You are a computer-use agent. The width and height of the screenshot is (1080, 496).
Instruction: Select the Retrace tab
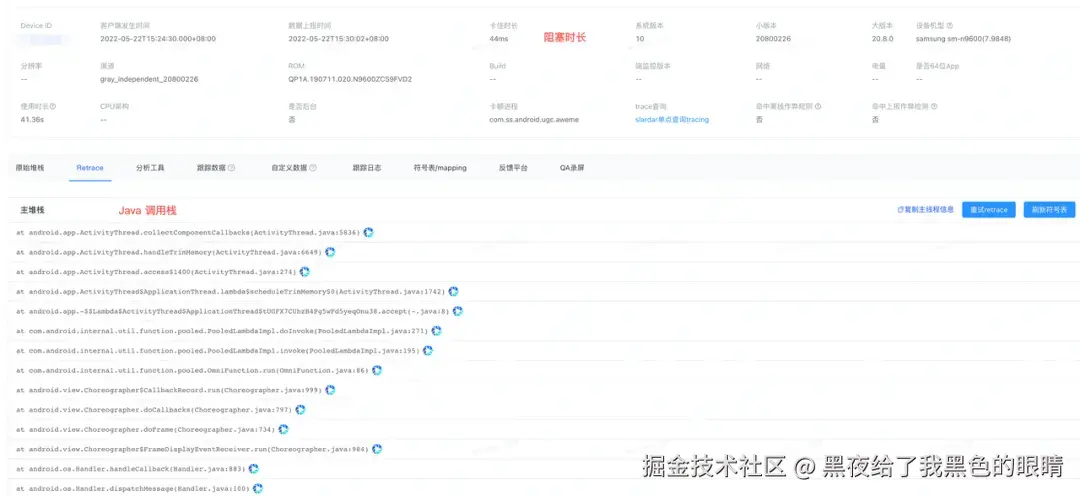pos(90,167)
